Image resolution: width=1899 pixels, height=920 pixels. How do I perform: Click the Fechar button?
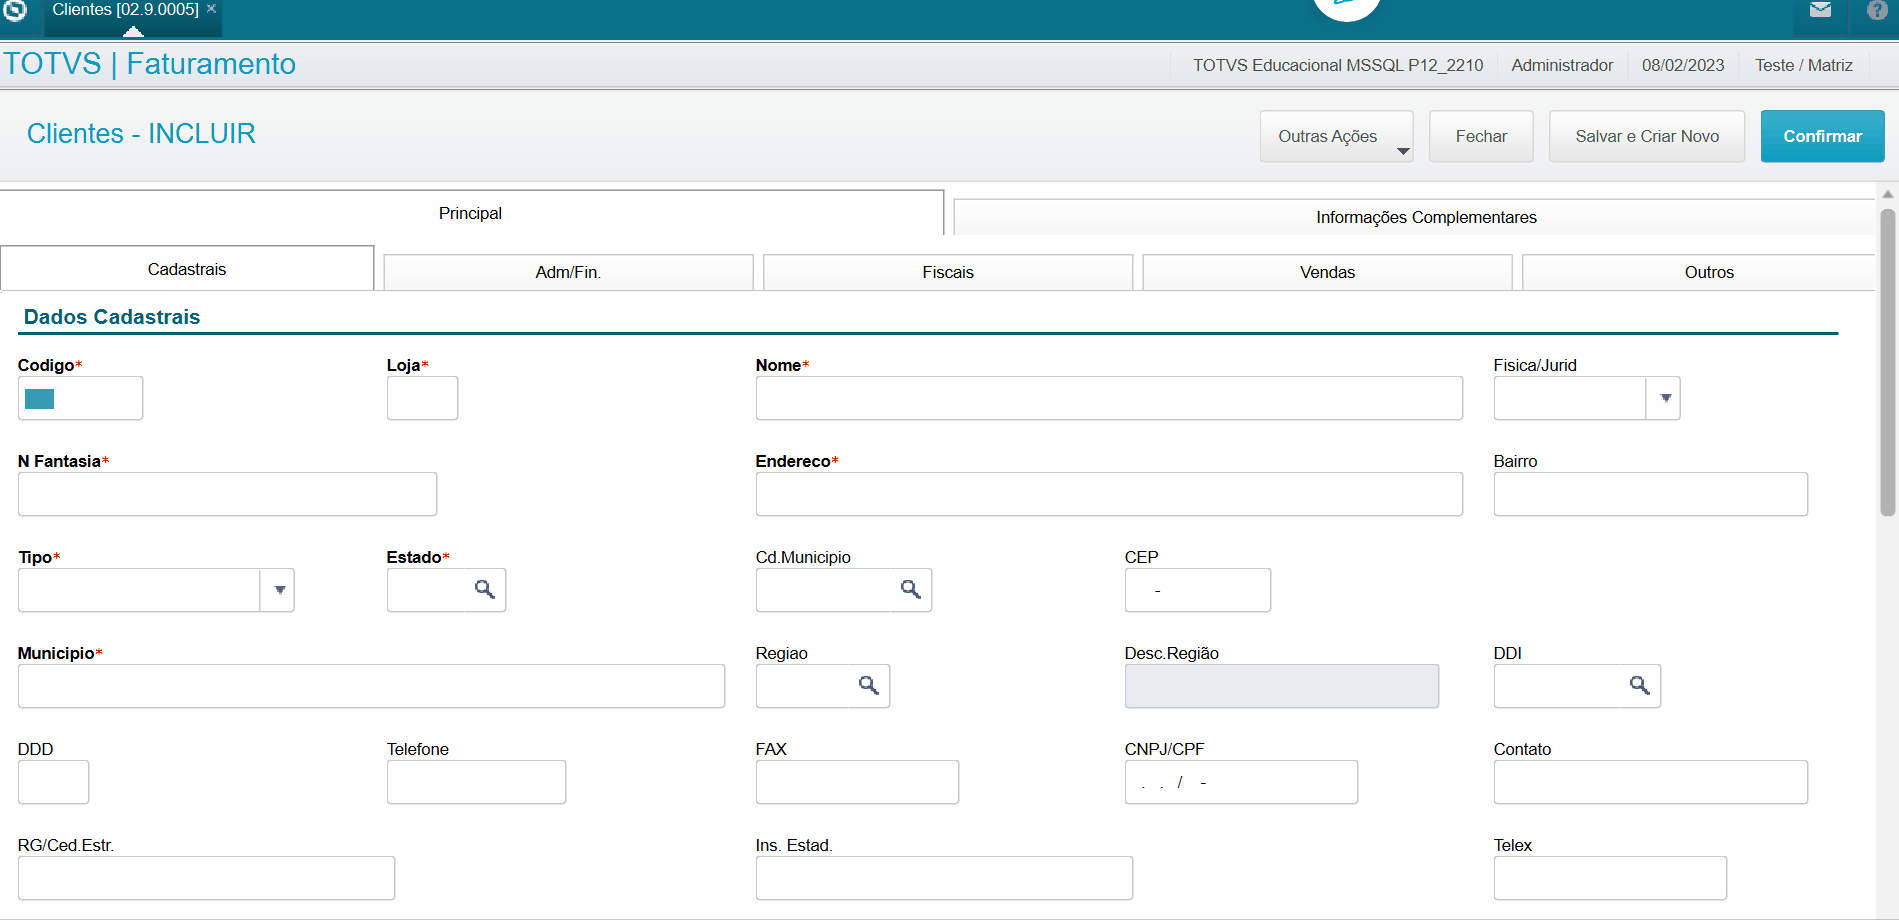pyautogui.click(x=1481, y=136)
